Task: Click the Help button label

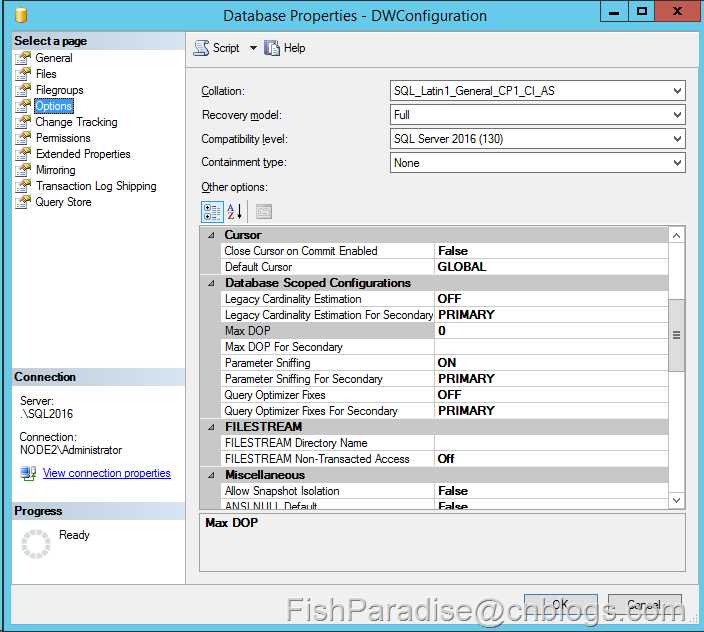Action: coord(295,48)
